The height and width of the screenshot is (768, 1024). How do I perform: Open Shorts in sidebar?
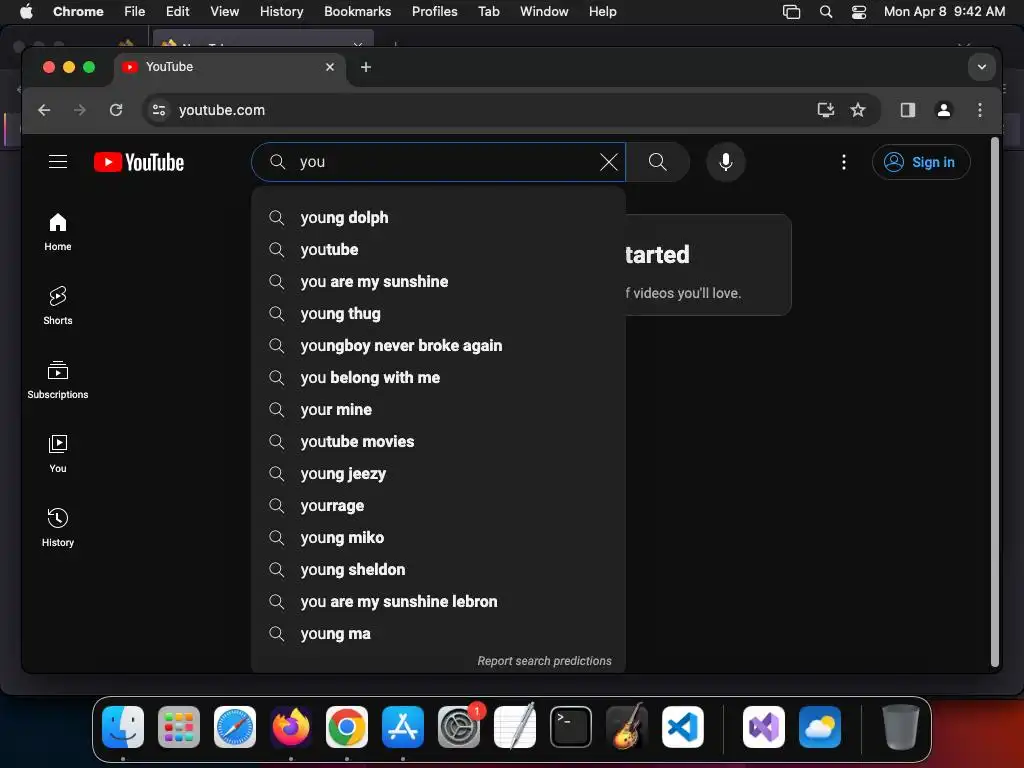pos(58,306)
